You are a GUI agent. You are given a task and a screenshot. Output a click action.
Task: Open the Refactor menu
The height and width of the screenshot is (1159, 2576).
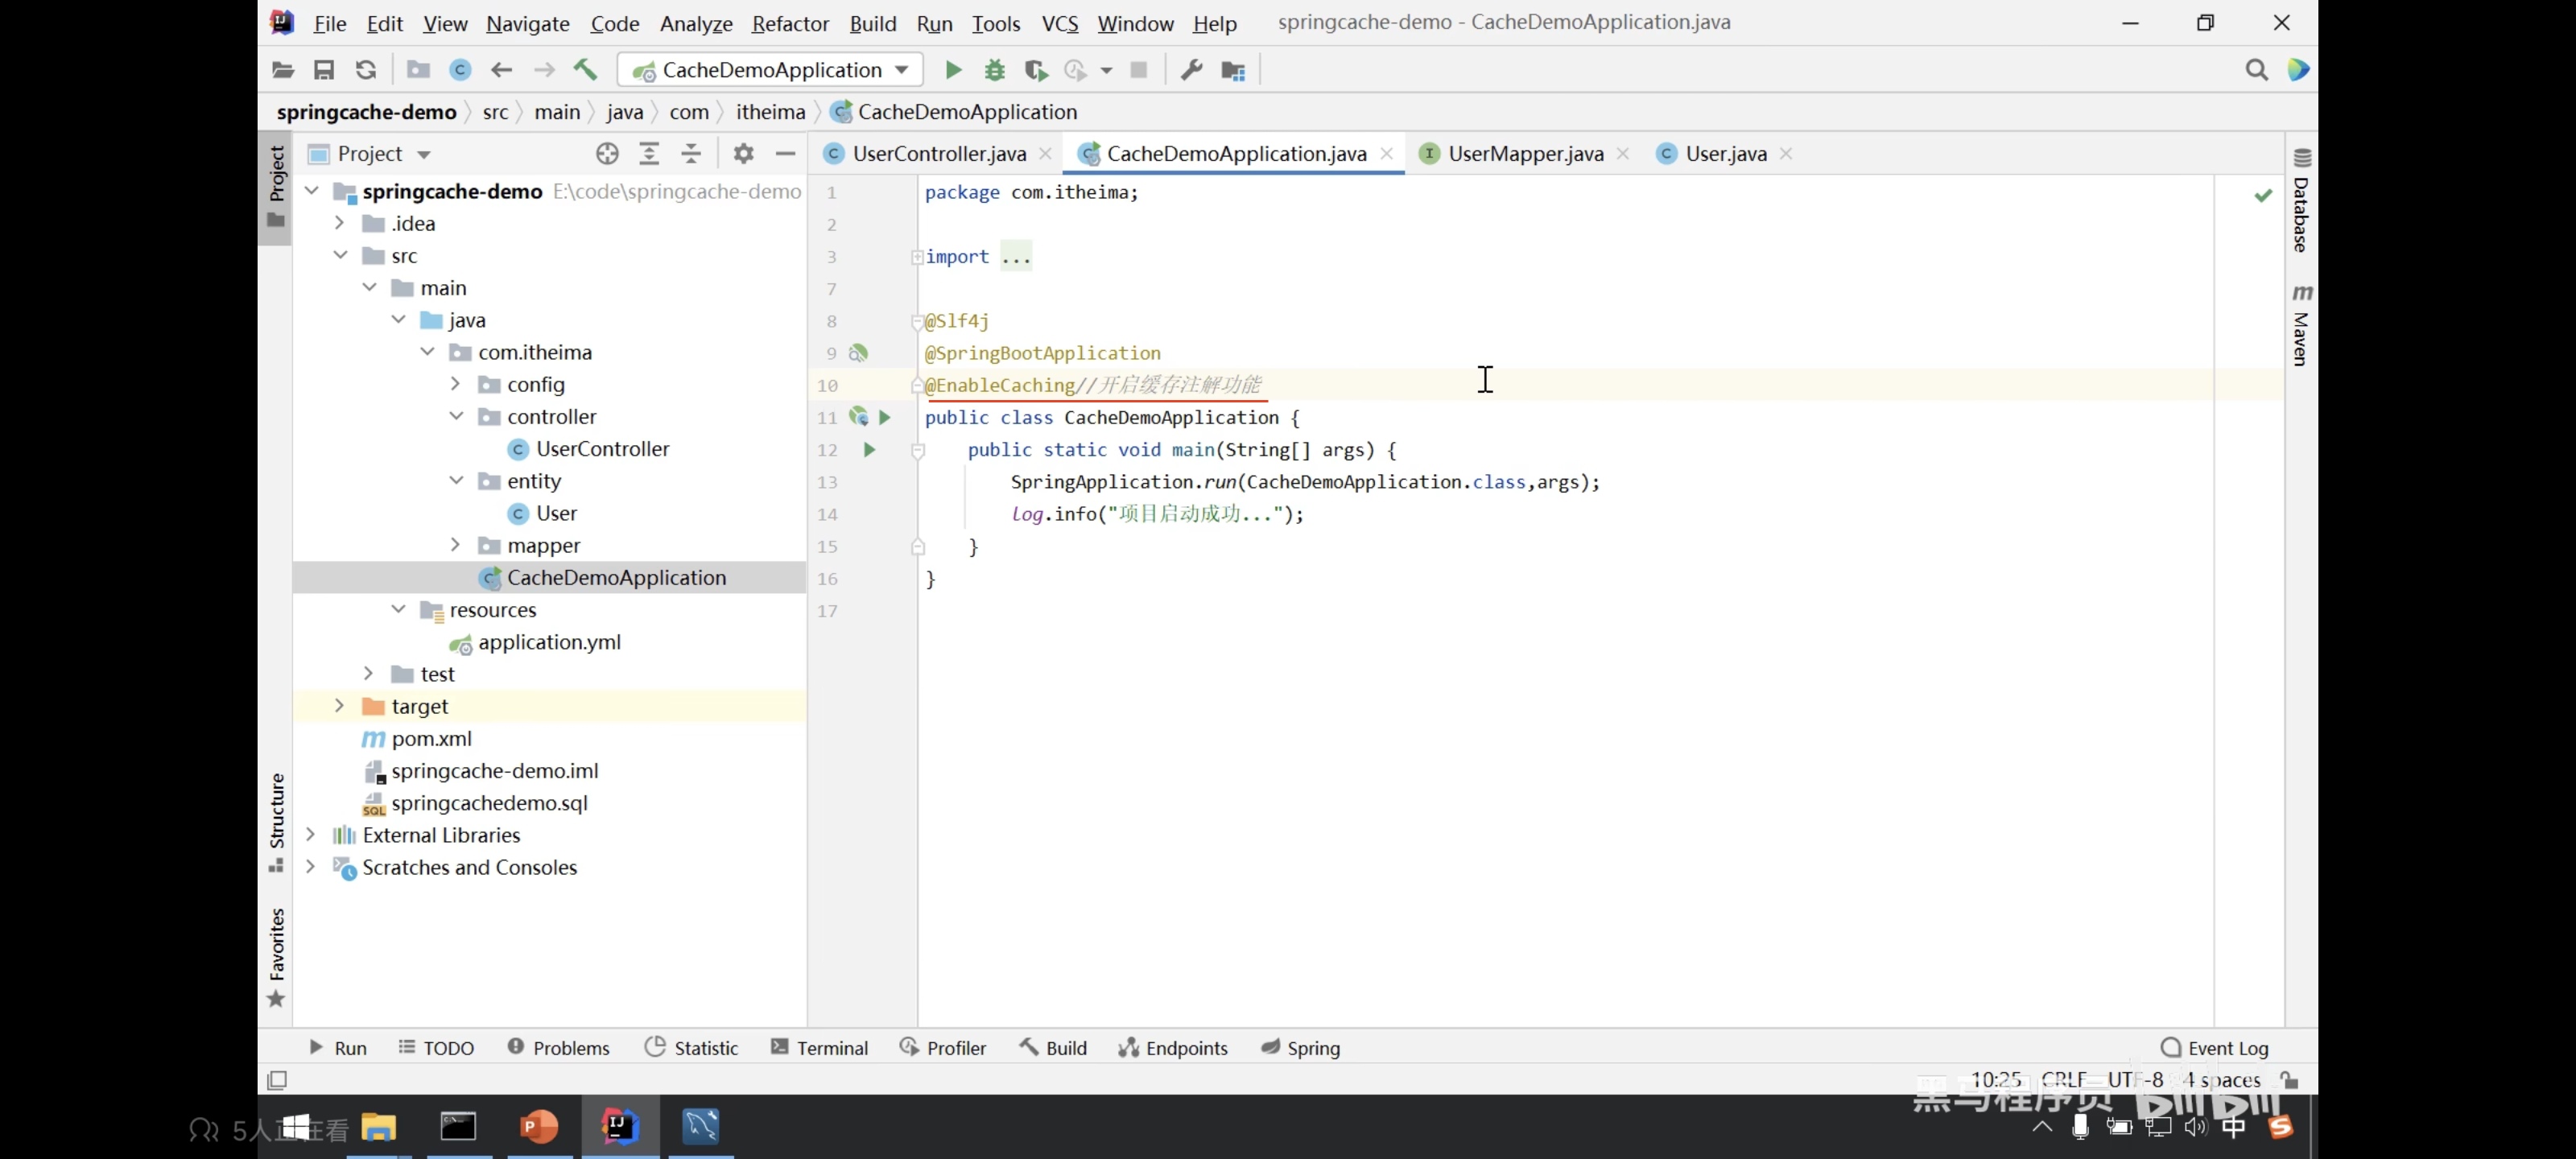(789, 23)
